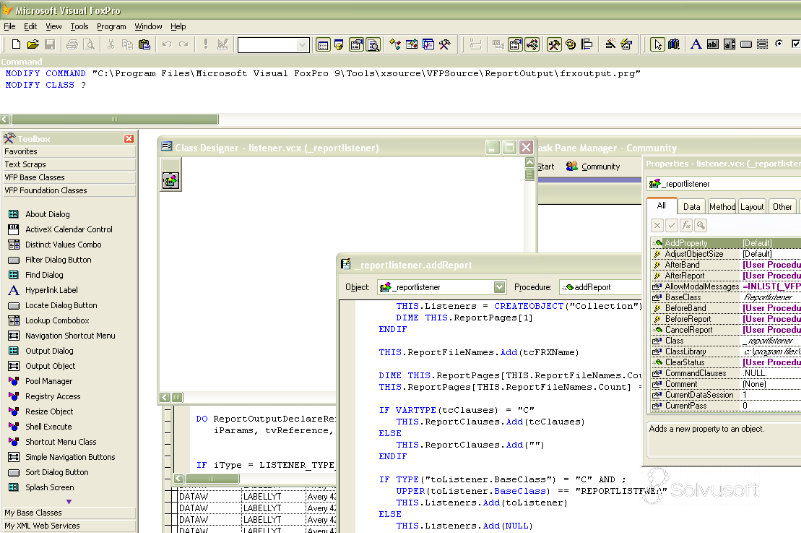Launch the Object Browser toolbar icon
The width and height of the screenshot is (801, 533).
point(412,44)
